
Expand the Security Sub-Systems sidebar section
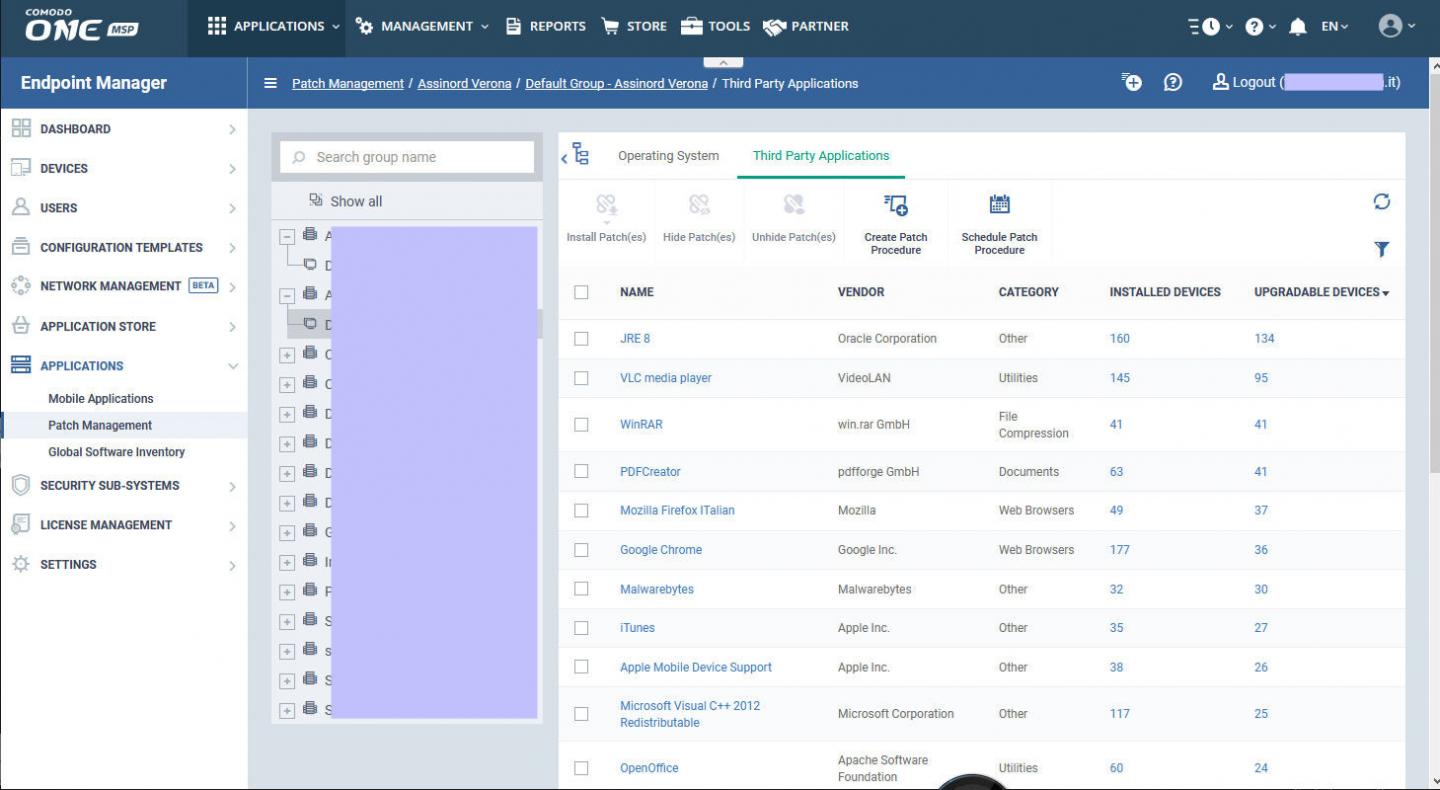[123, 486]
